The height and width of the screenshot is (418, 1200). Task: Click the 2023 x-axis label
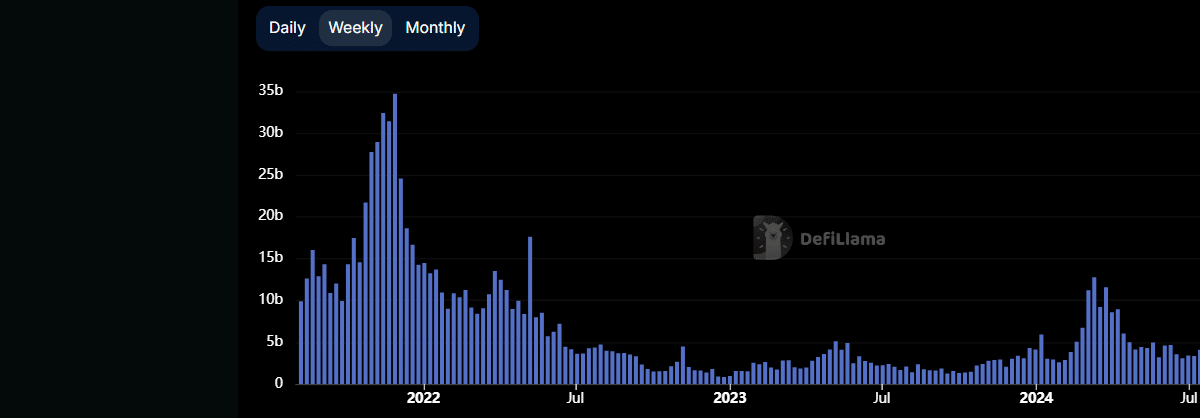[729, 397]
